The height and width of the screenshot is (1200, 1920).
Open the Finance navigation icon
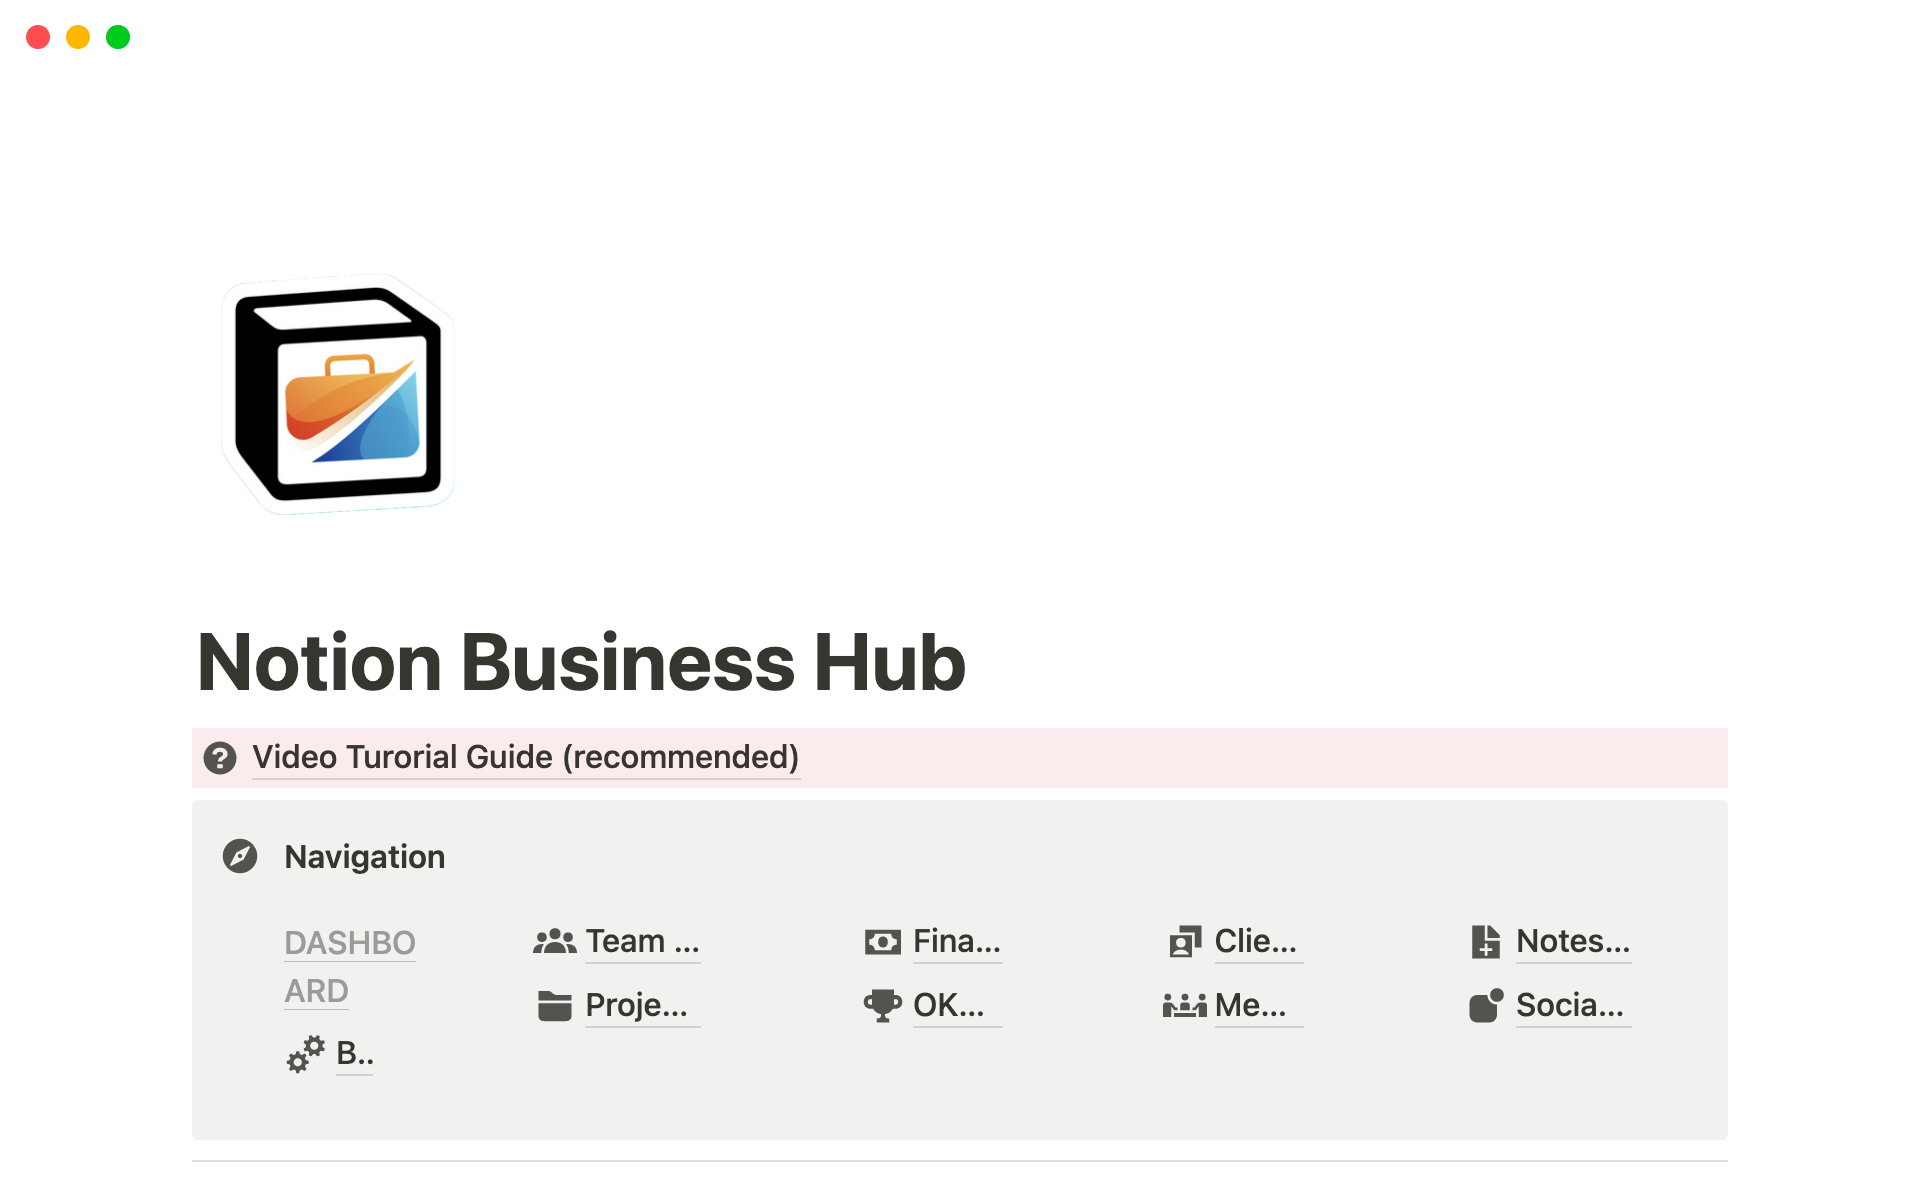point(881,941)
